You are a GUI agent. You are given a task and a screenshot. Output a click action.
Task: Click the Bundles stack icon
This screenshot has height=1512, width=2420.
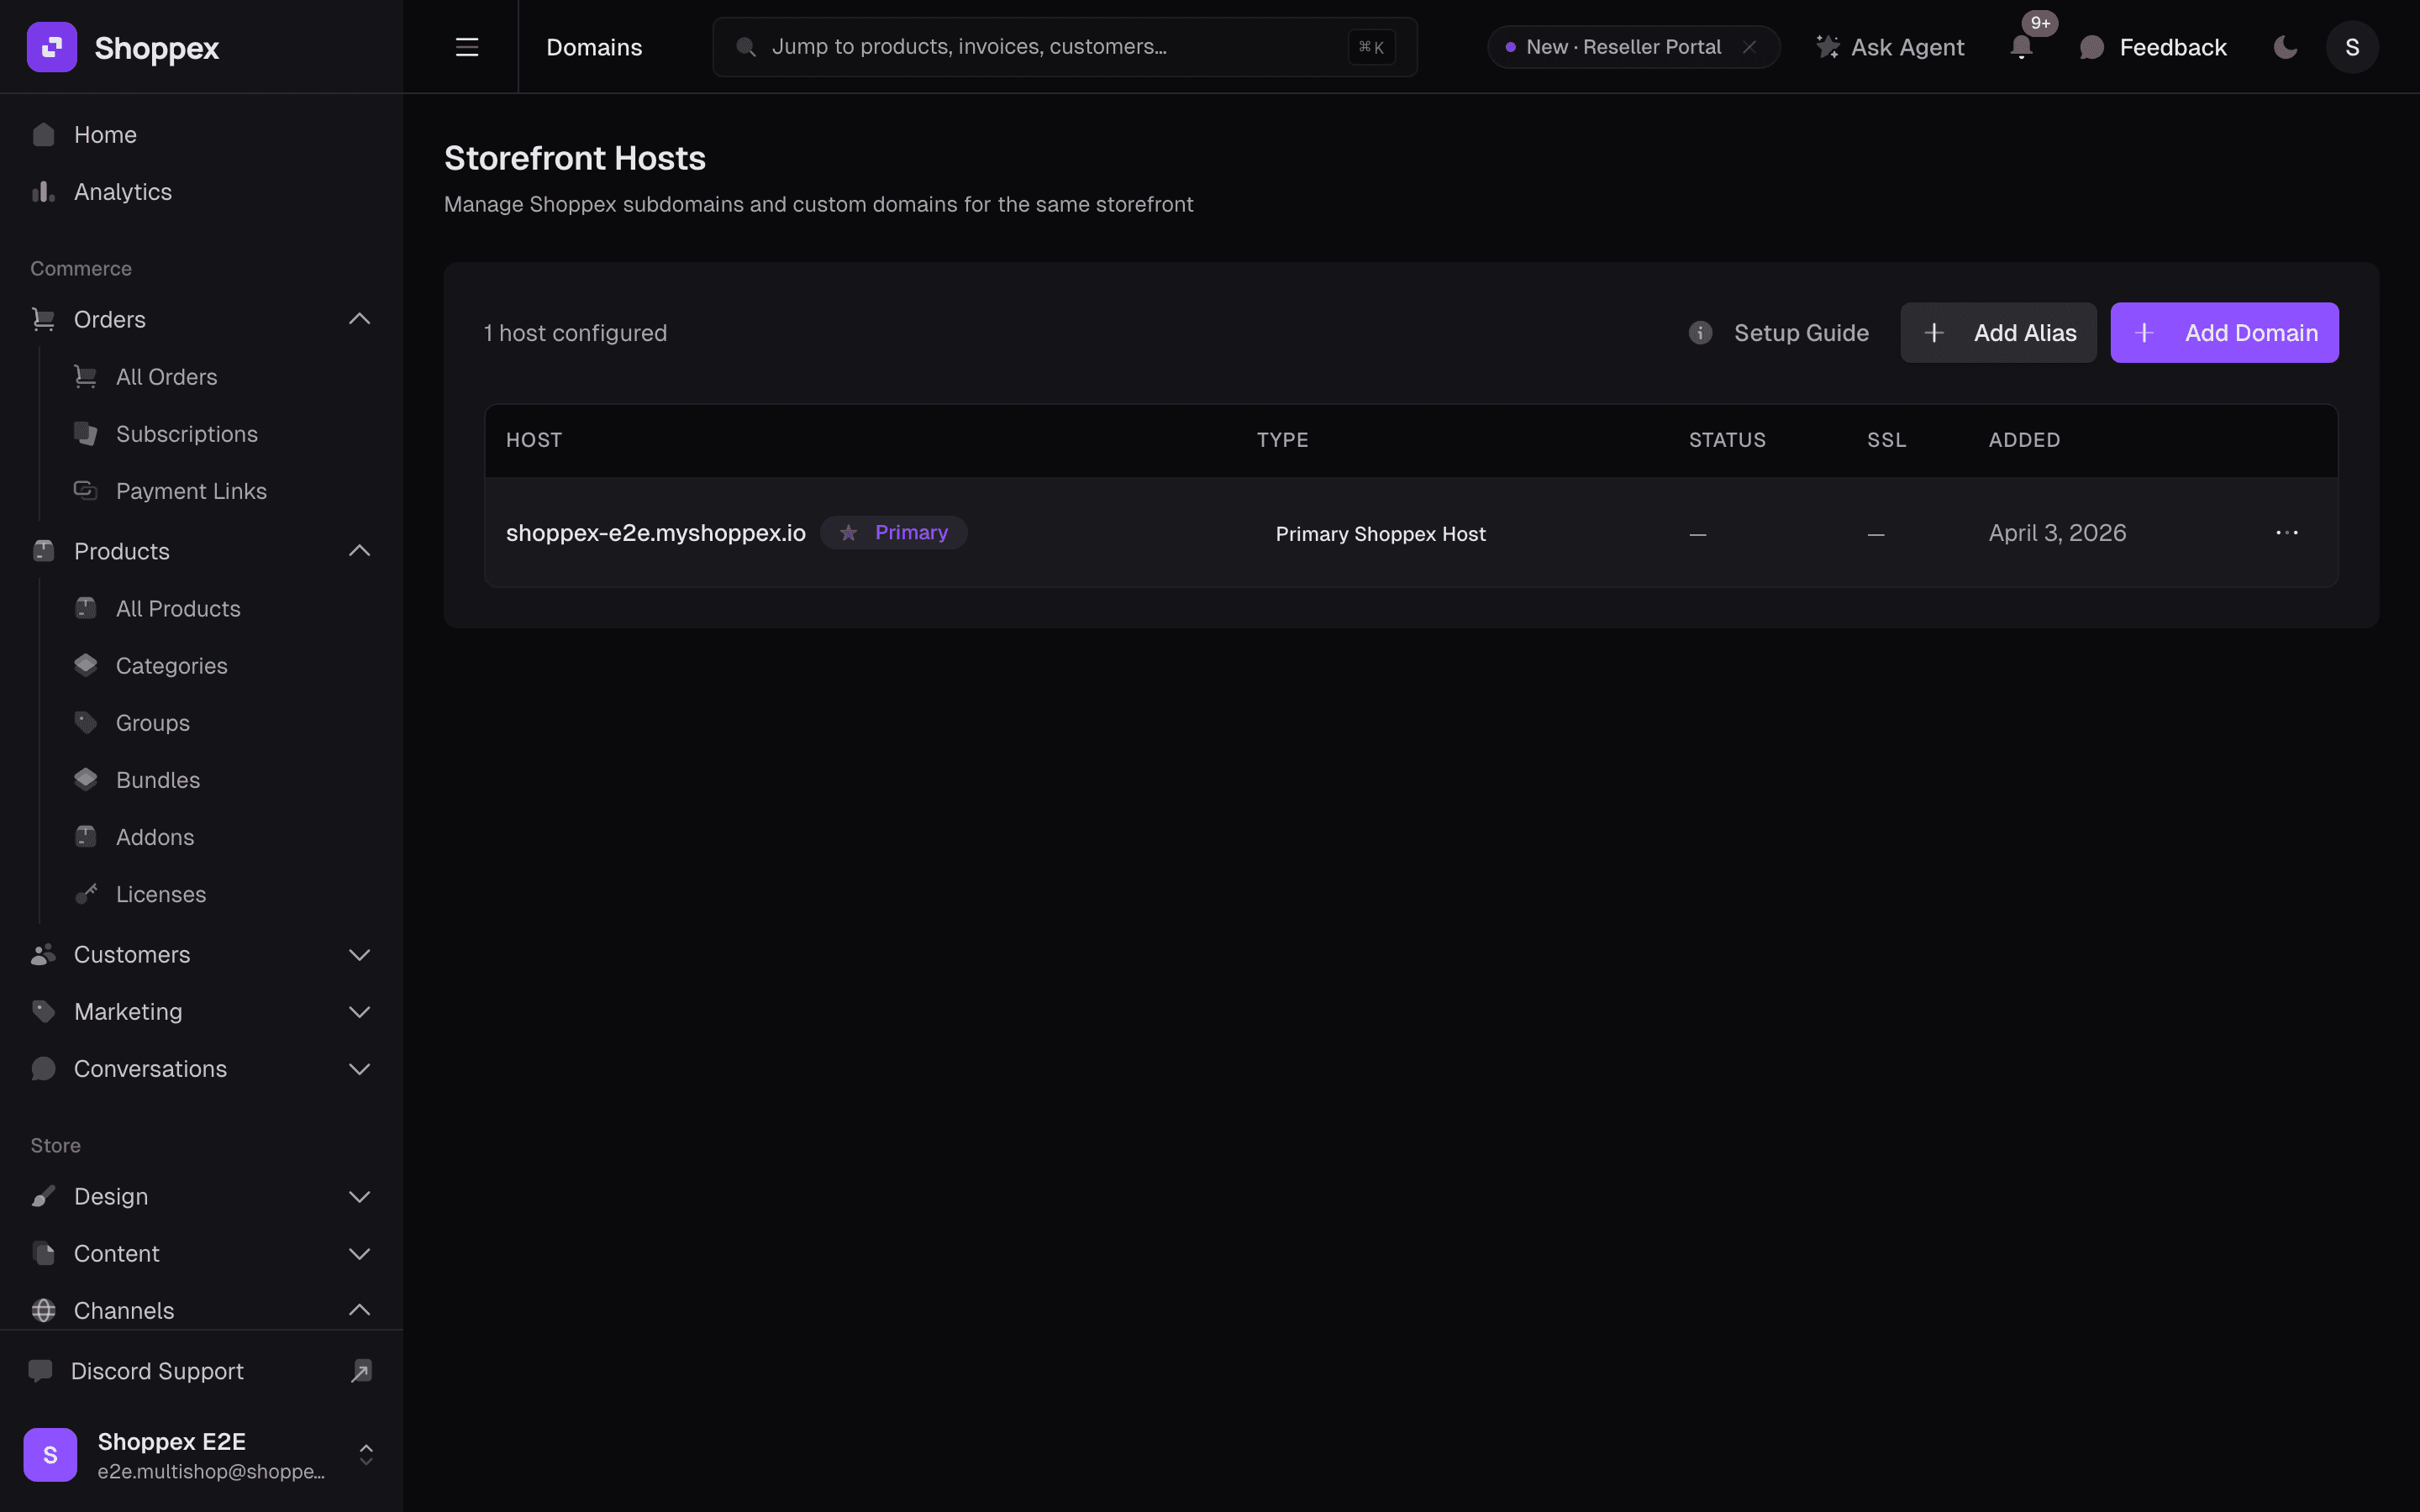(86, 779)
